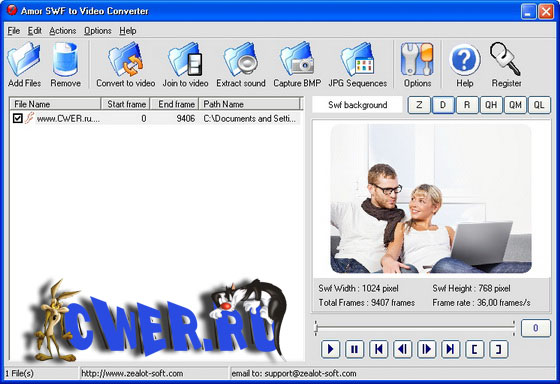
Task: Step back one frame
Action: tap(402, 349)
